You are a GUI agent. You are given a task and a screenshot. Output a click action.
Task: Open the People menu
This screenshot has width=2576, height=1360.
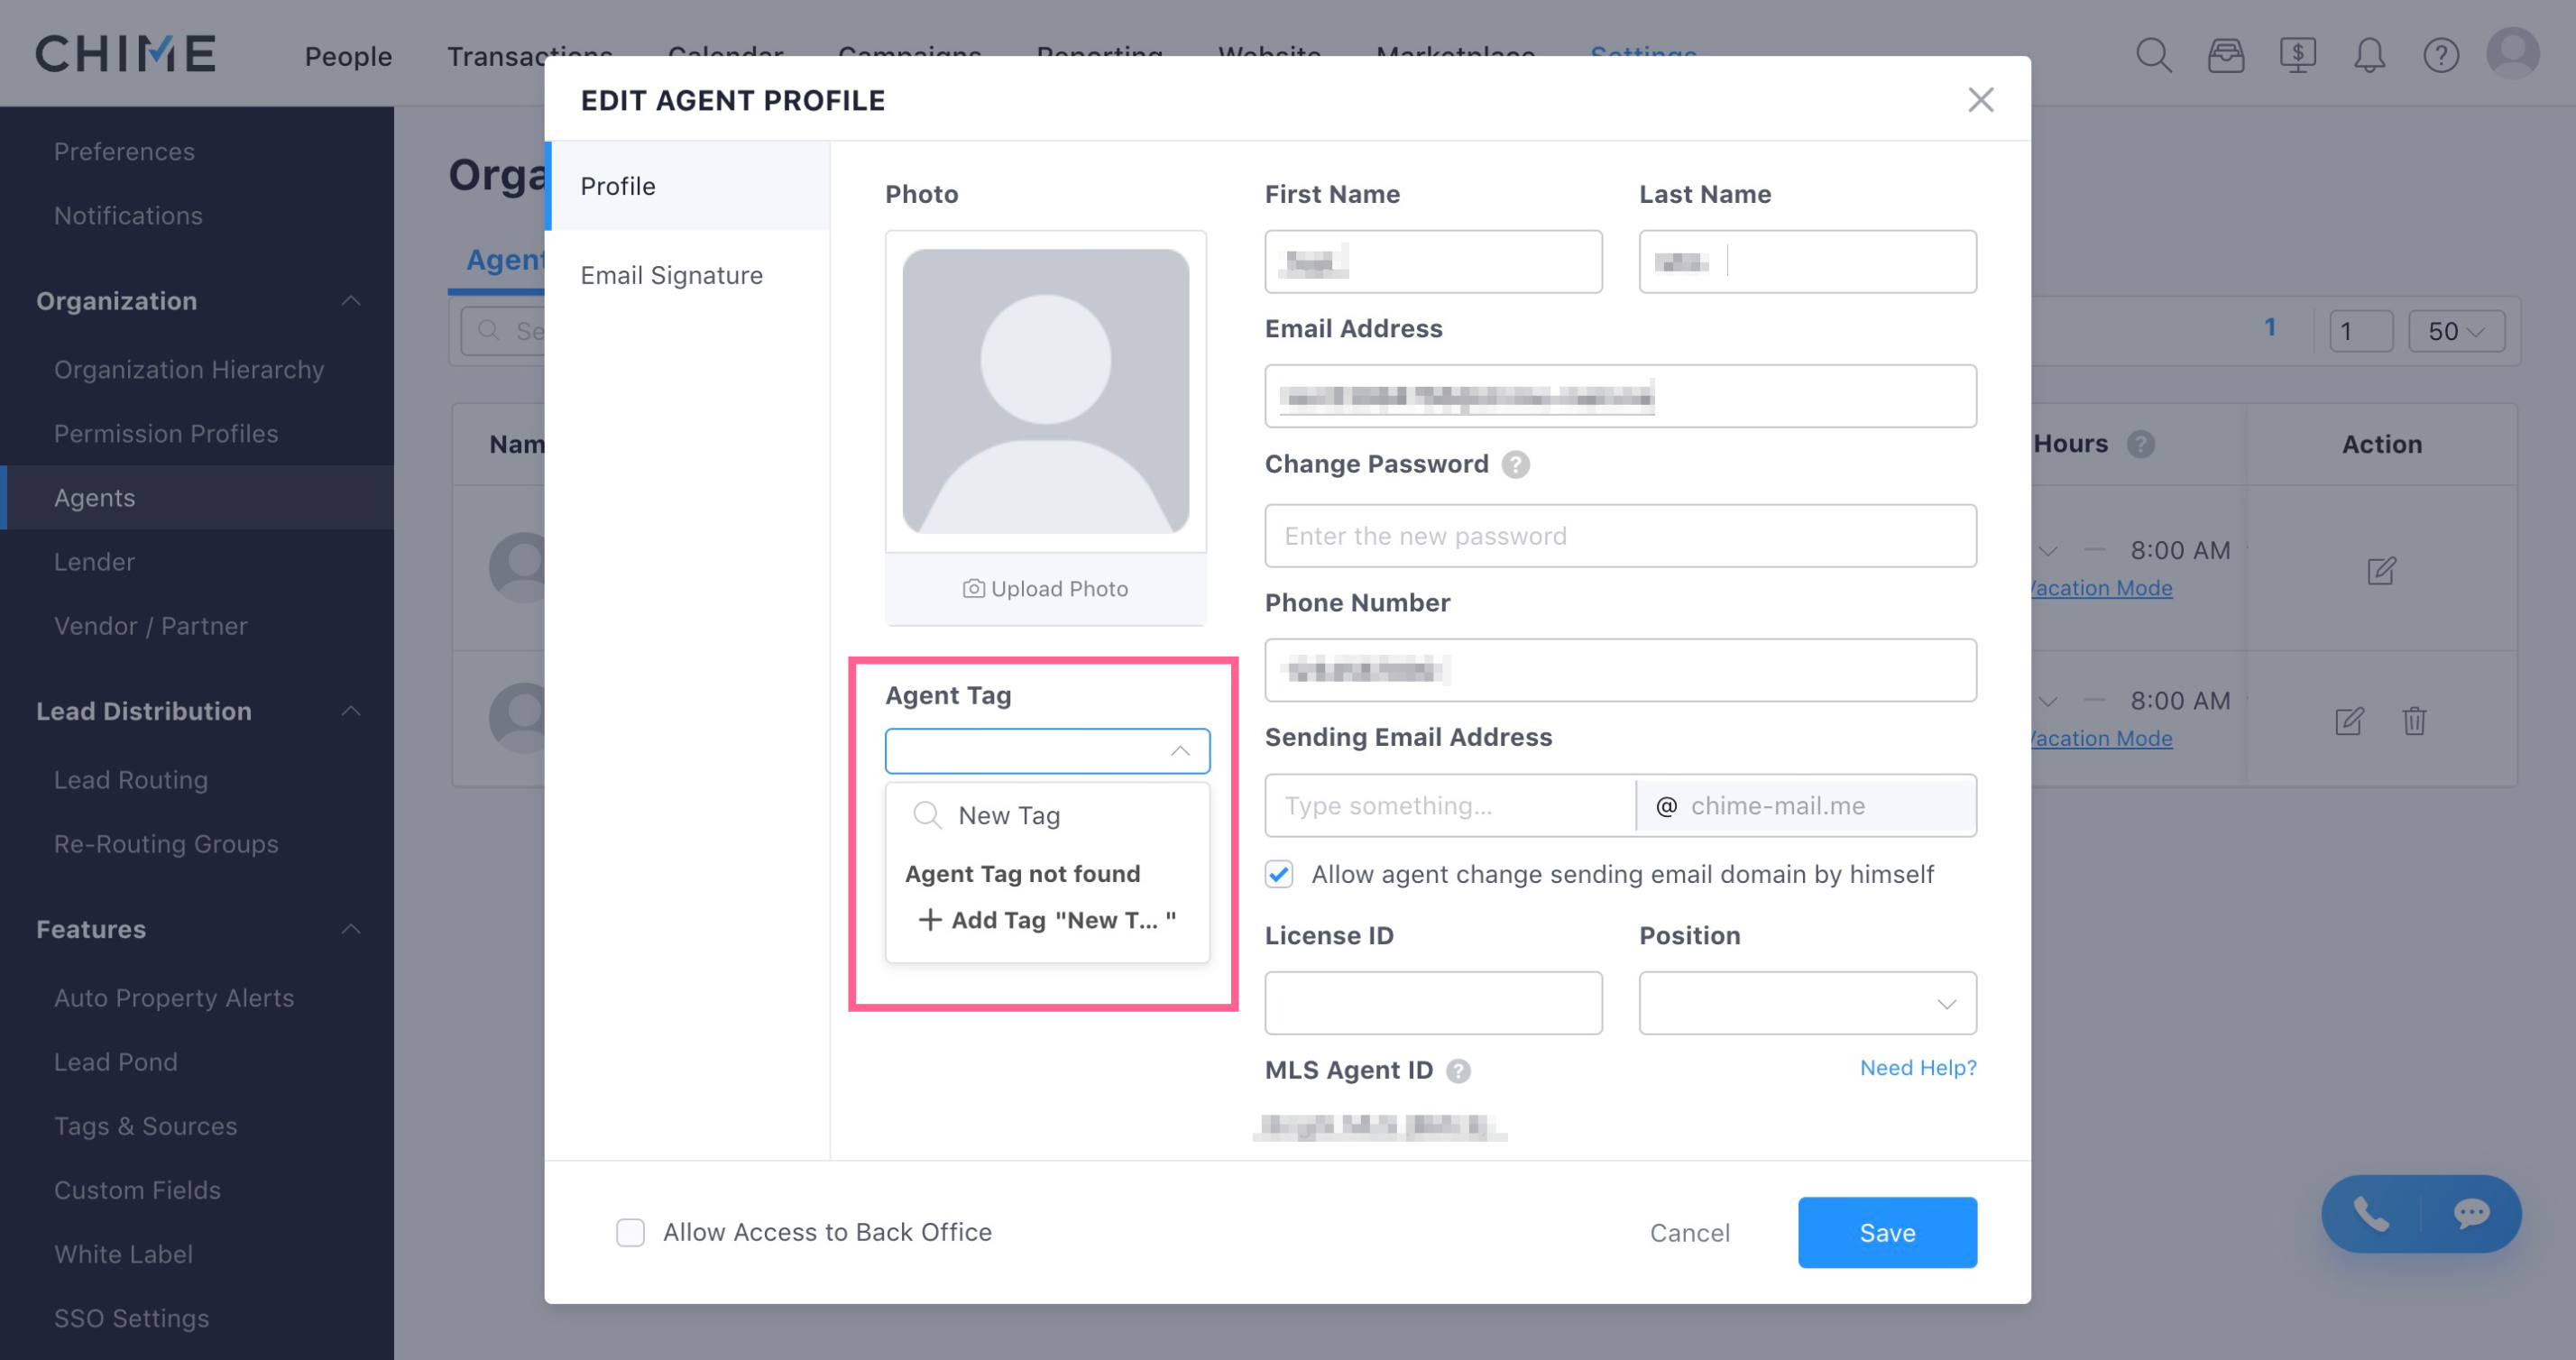coord(348,56)
